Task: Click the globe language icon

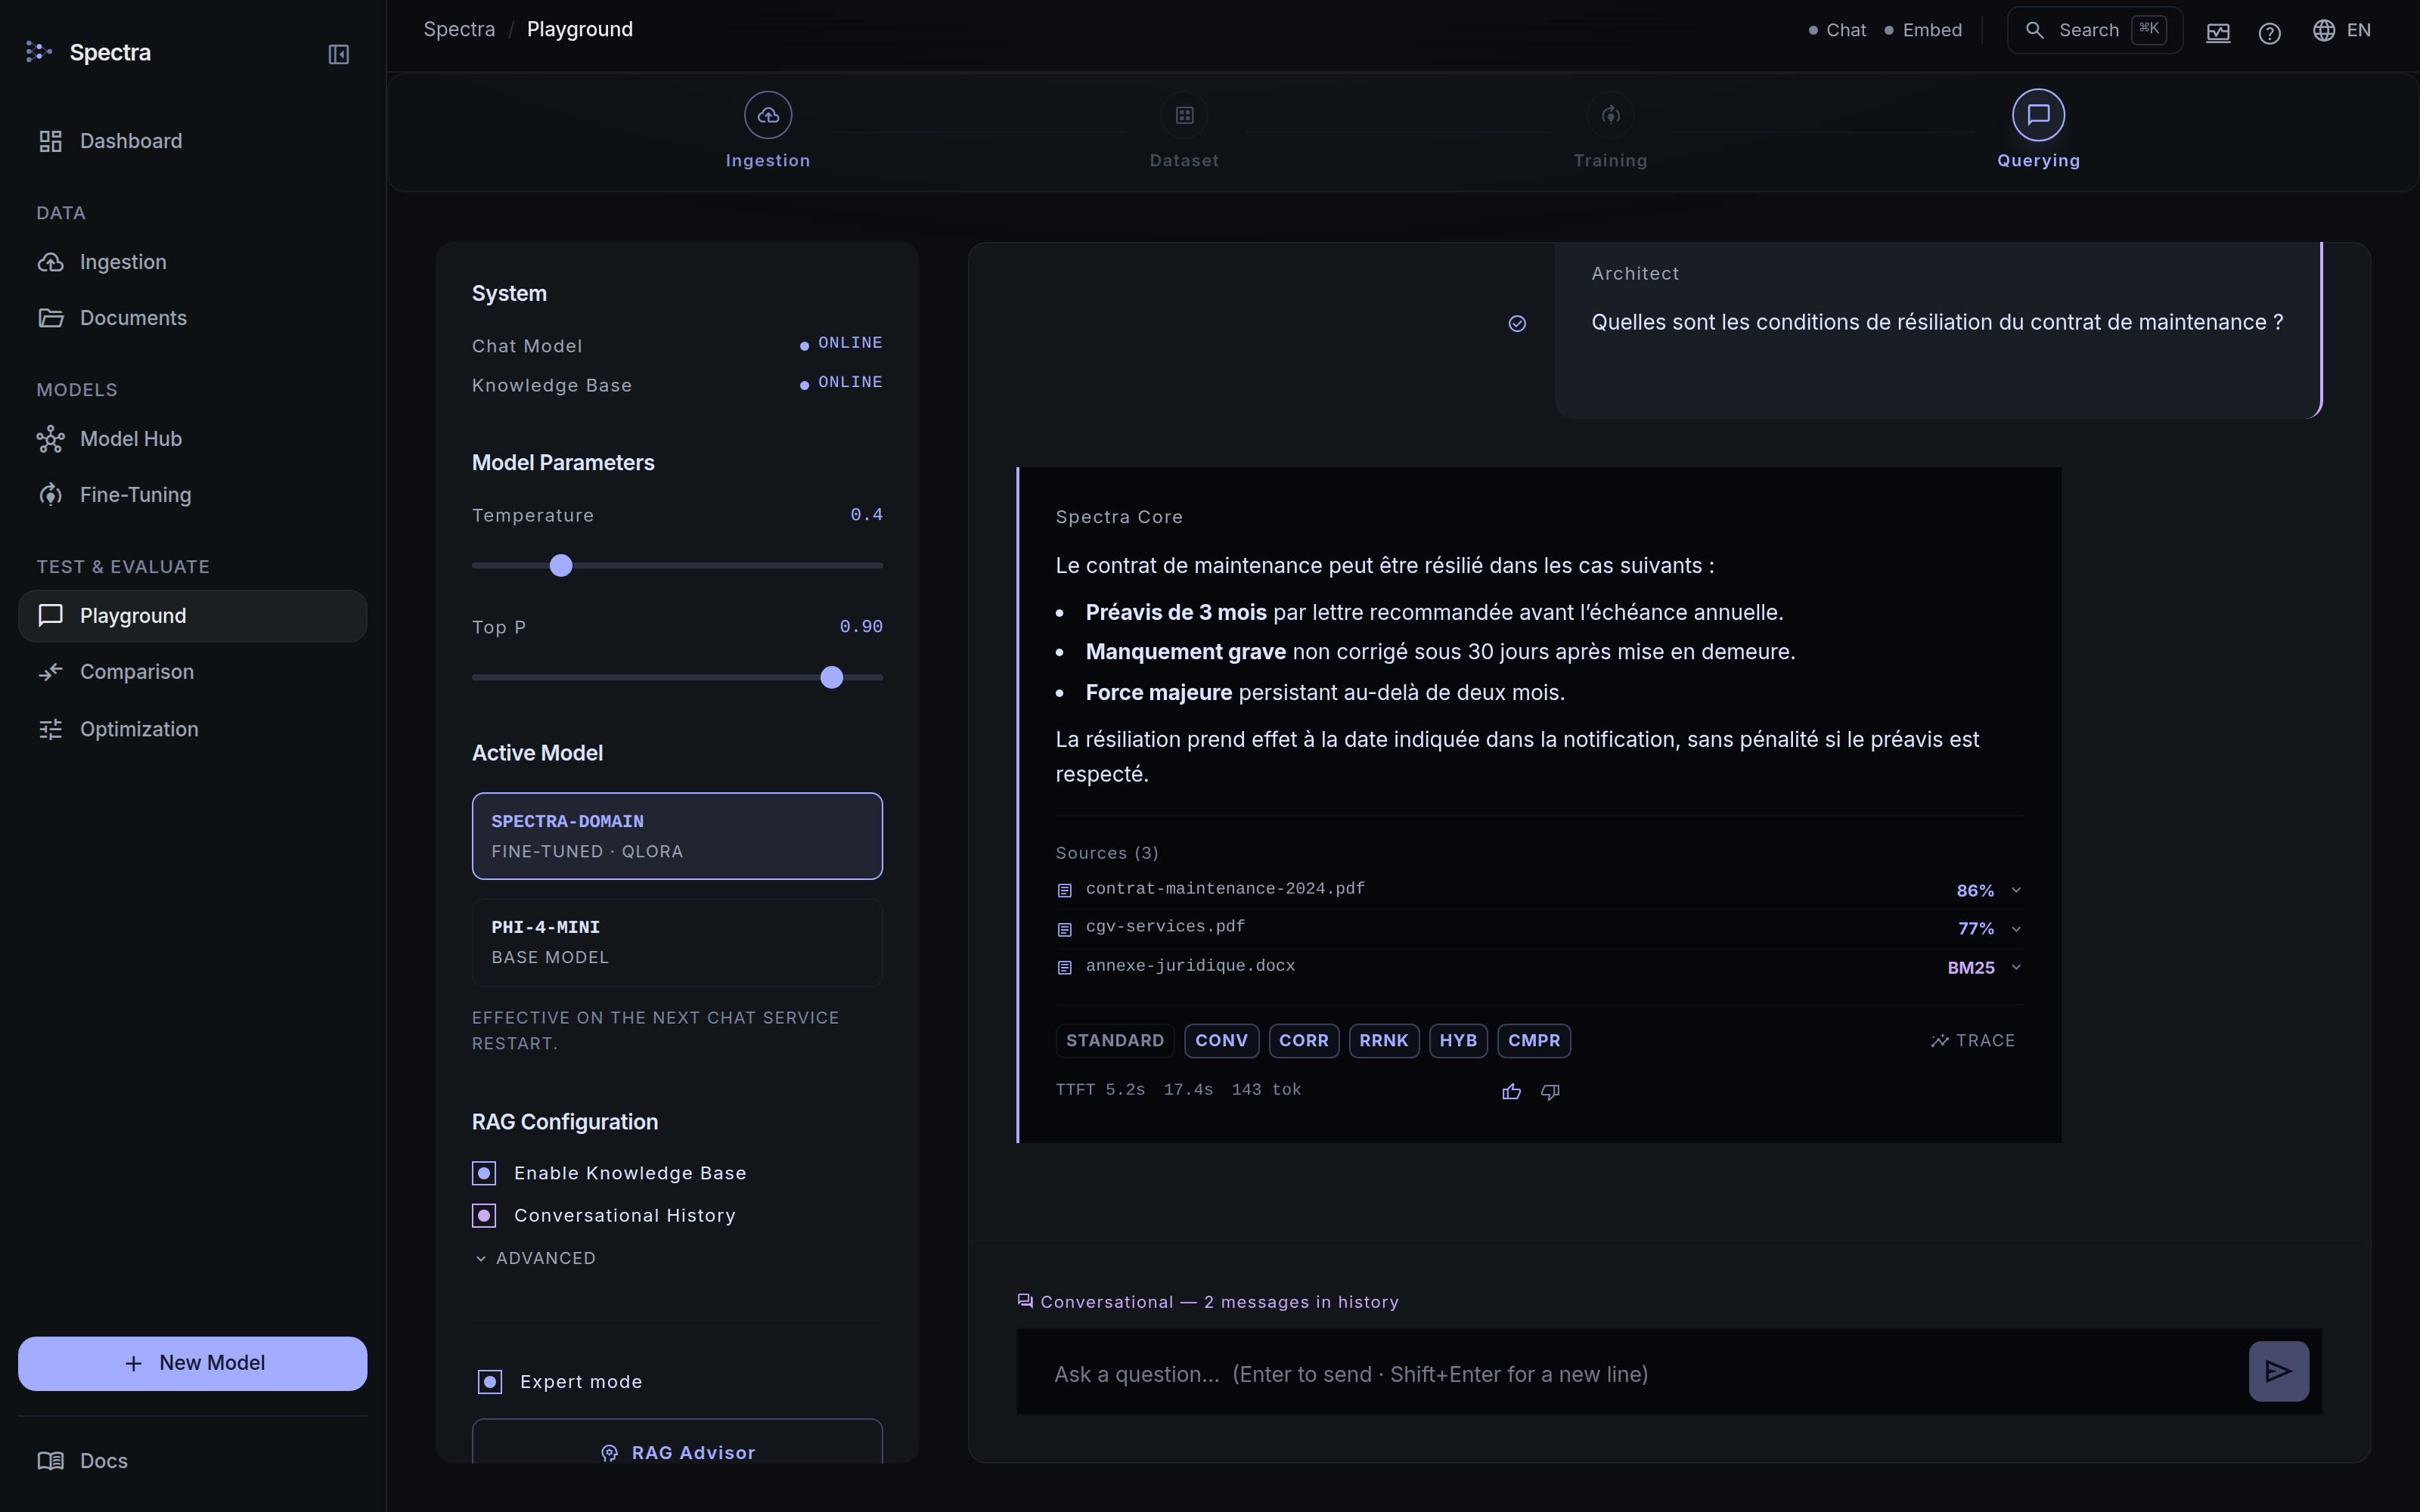Action: tap(2324, 31)
